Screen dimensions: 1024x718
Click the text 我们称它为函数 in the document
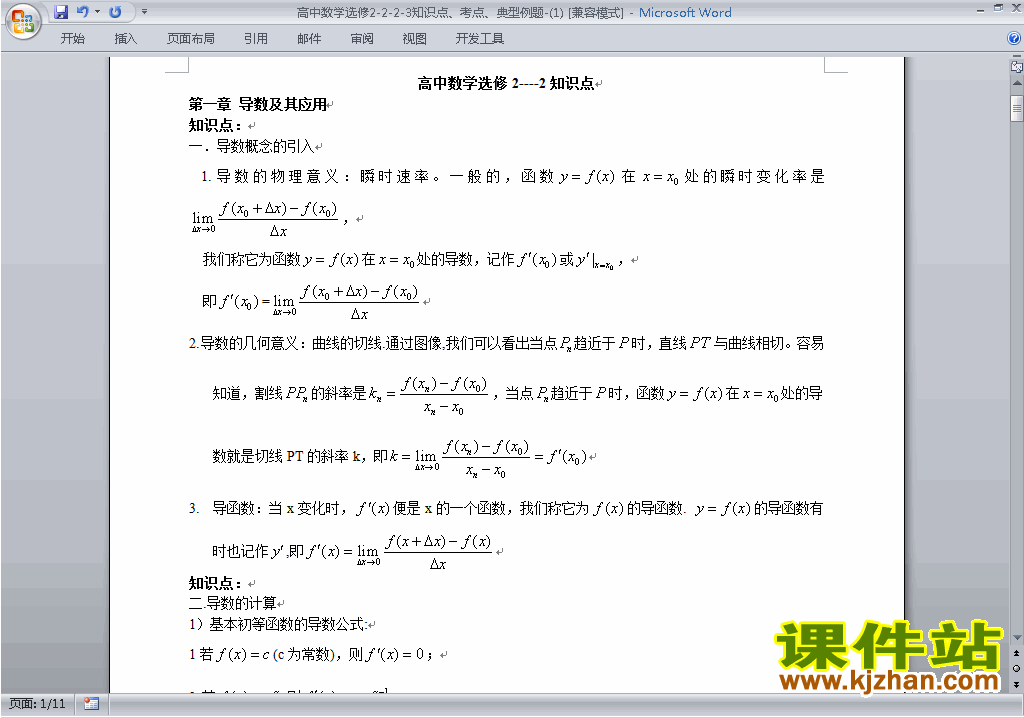(251, 259)
